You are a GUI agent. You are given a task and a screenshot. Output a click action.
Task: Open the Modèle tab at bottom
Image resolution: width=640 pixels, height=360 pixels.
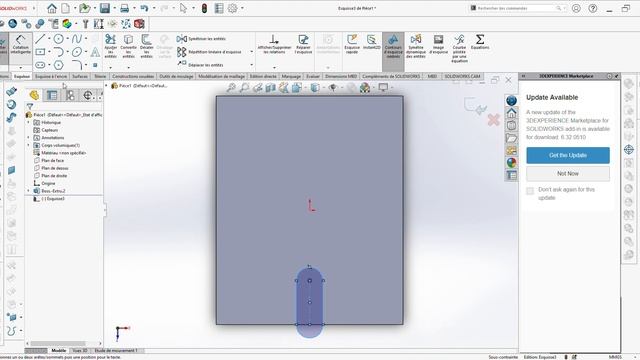tap(59, 351)
